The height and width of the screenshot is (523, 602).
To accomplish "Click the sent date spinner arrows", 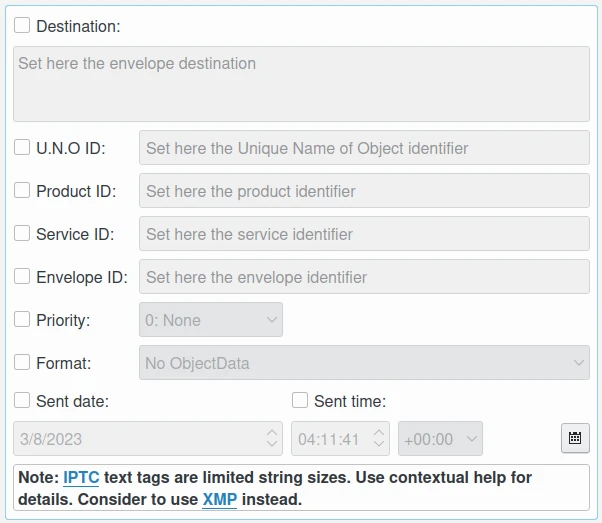I will 273,439.
